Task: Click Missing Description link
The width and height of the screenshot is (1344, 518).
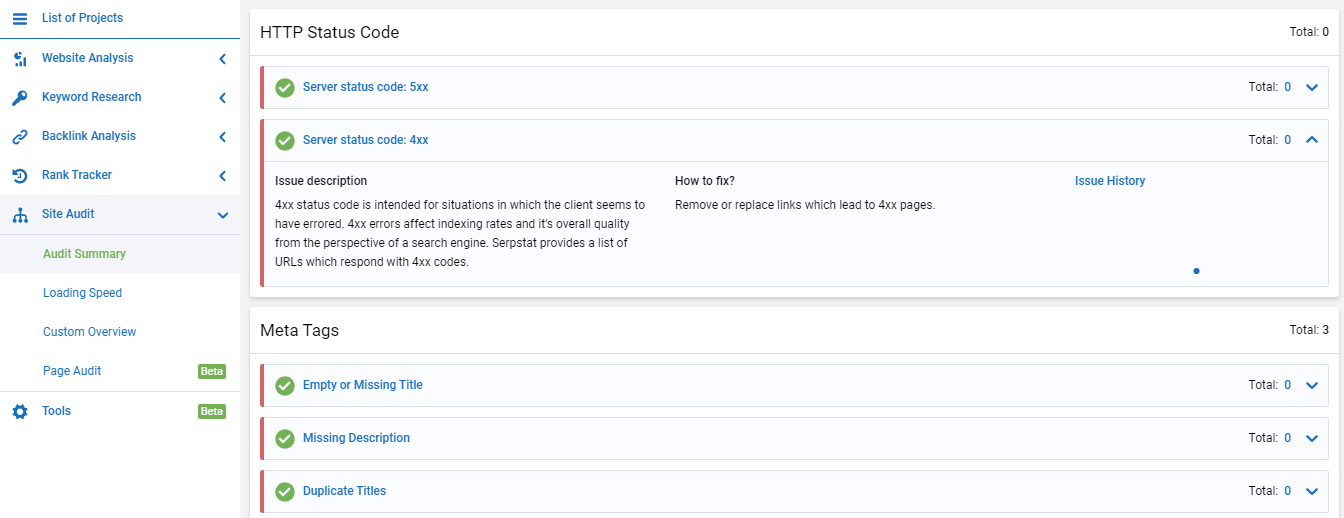Action: [356, 438]
